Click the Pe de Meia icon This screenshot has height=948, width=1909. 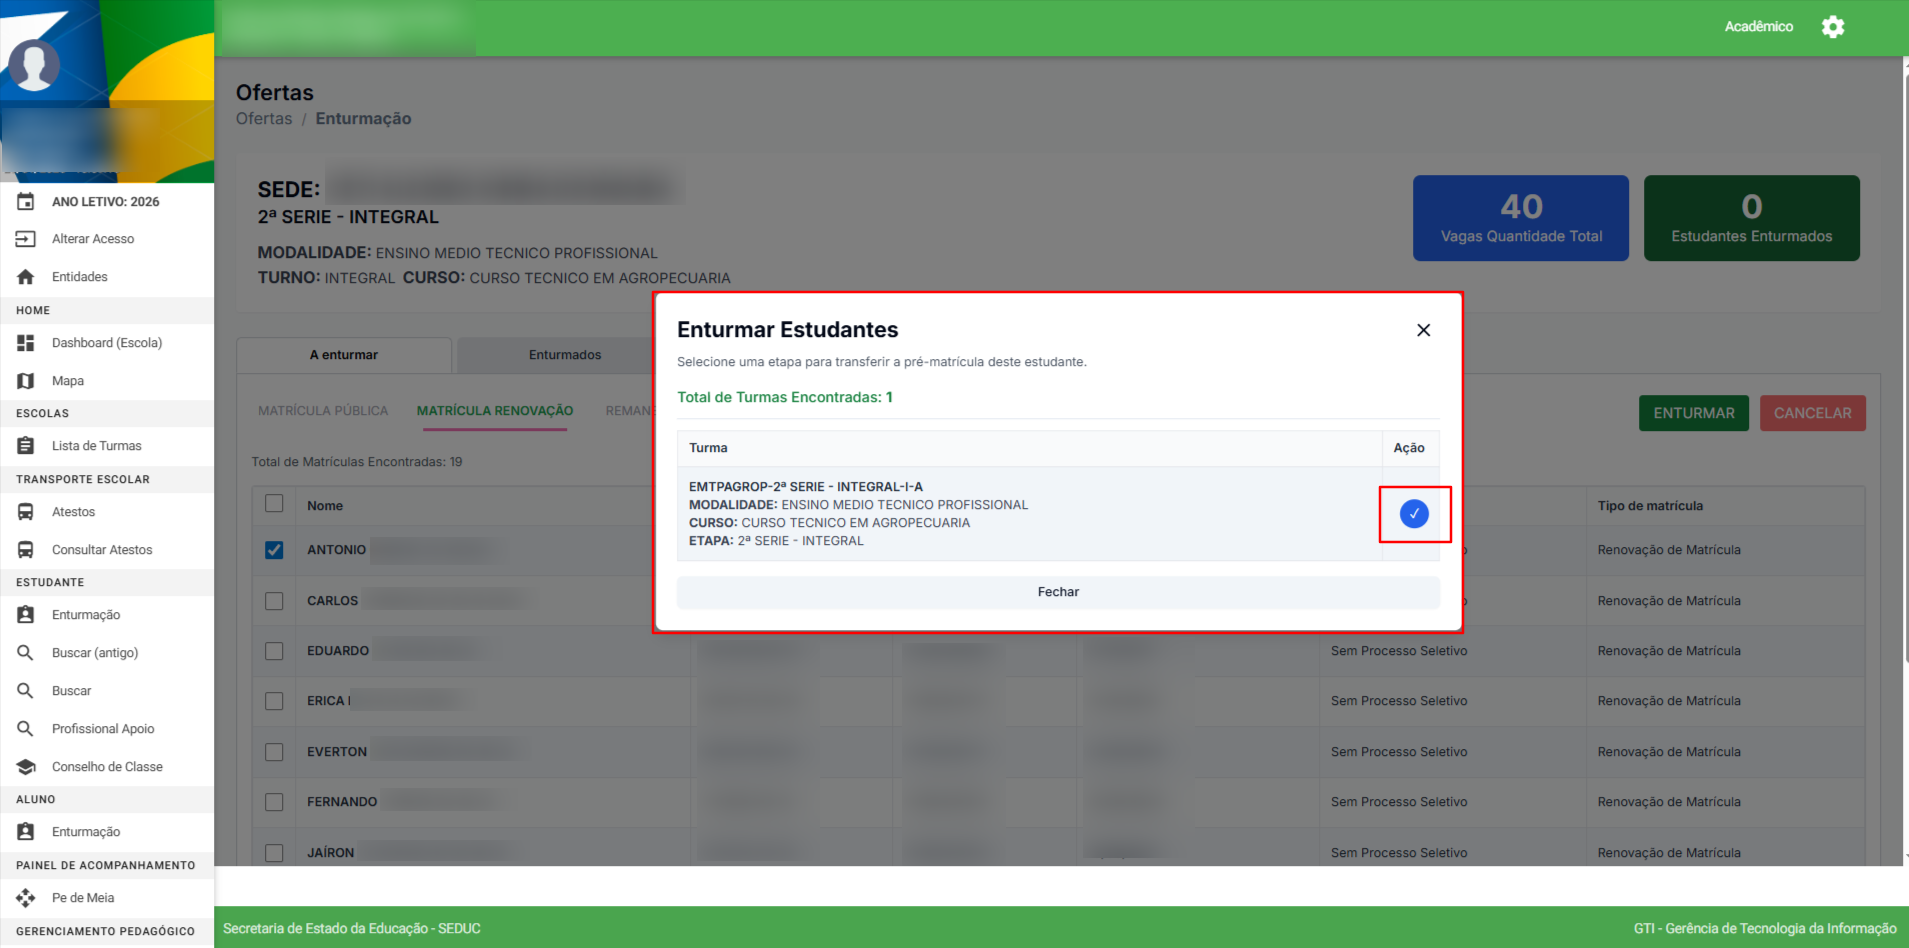26,898
